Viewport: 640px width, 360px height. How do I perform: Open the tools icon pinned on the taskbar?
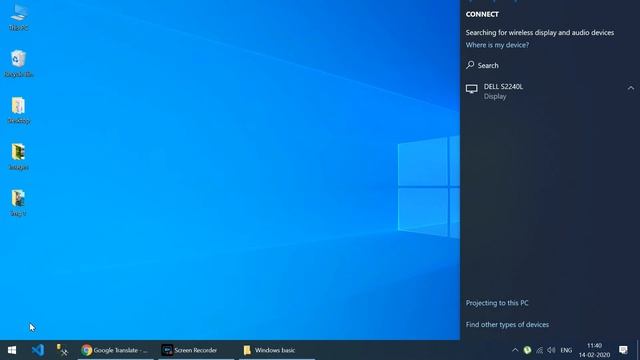click(x=62, y=350)
